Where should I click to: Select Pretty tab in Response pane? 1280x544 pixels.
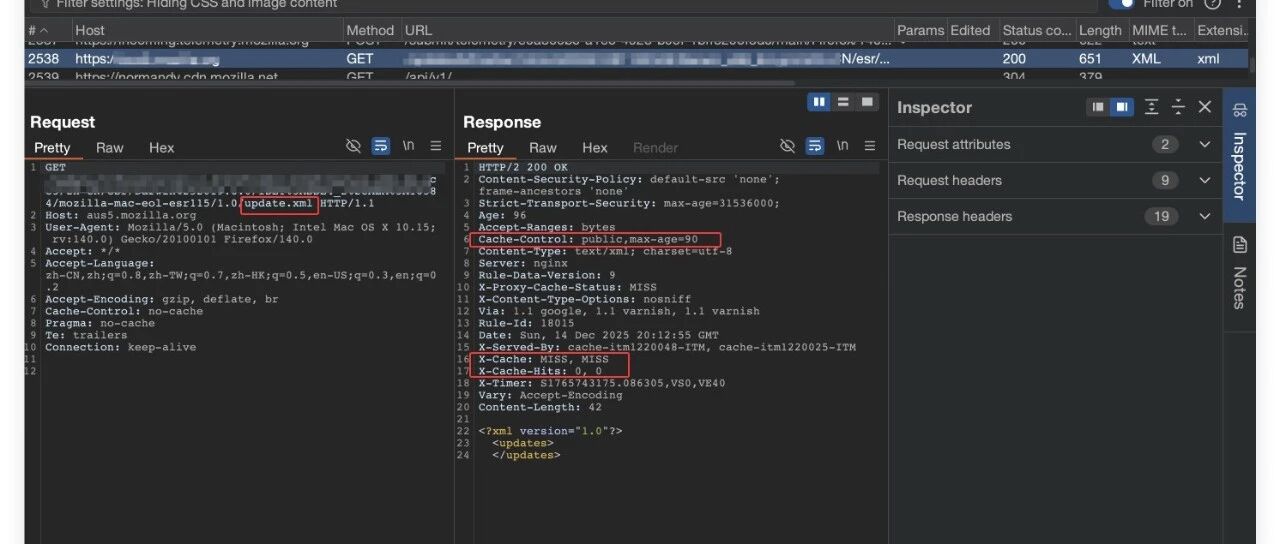coord(486,147)
